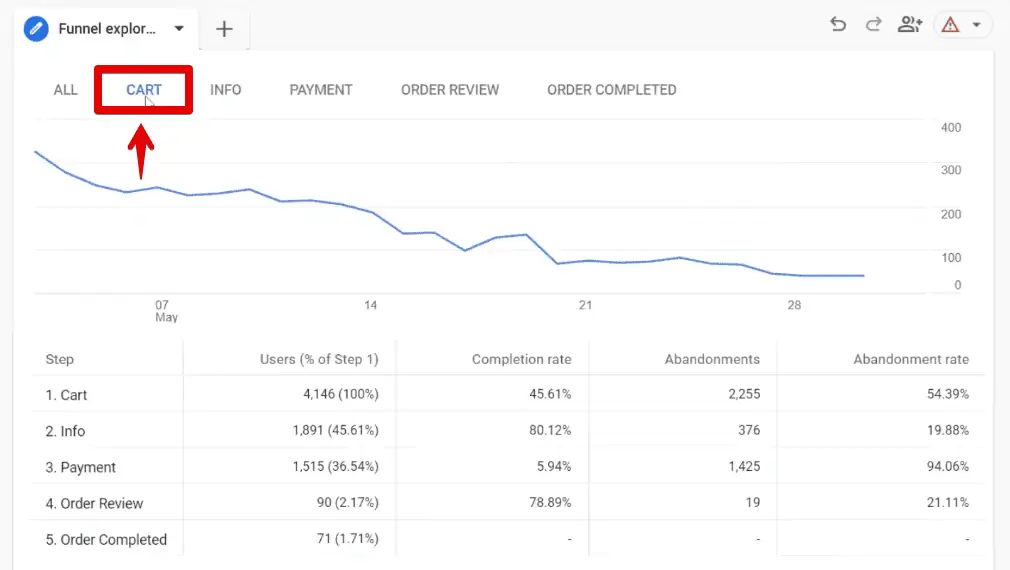Click the 28 date axis label

click(x=794, y=305)
